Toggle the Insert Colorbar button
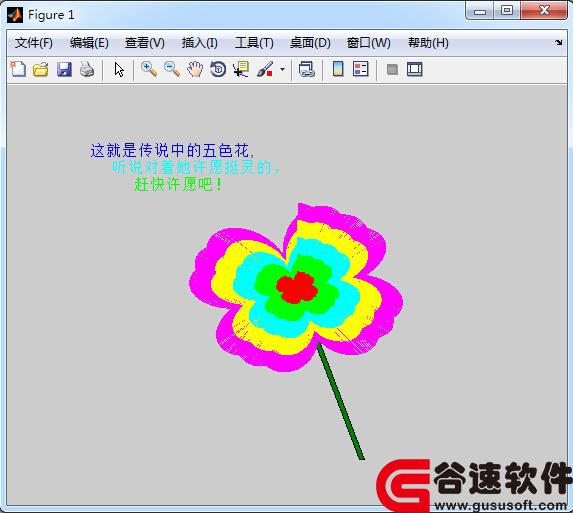Viewport: 573px width, 513px height. [338, 69]
